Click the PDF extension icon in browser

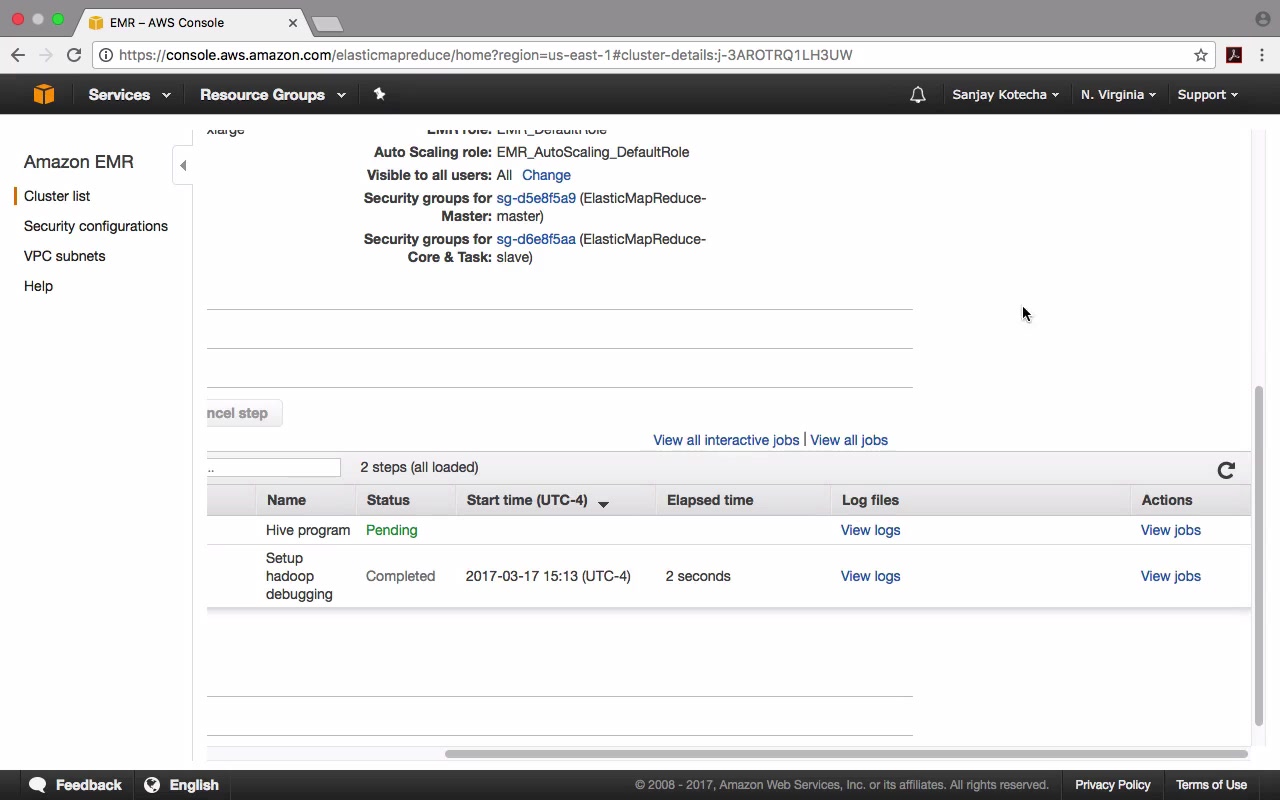1234,55
